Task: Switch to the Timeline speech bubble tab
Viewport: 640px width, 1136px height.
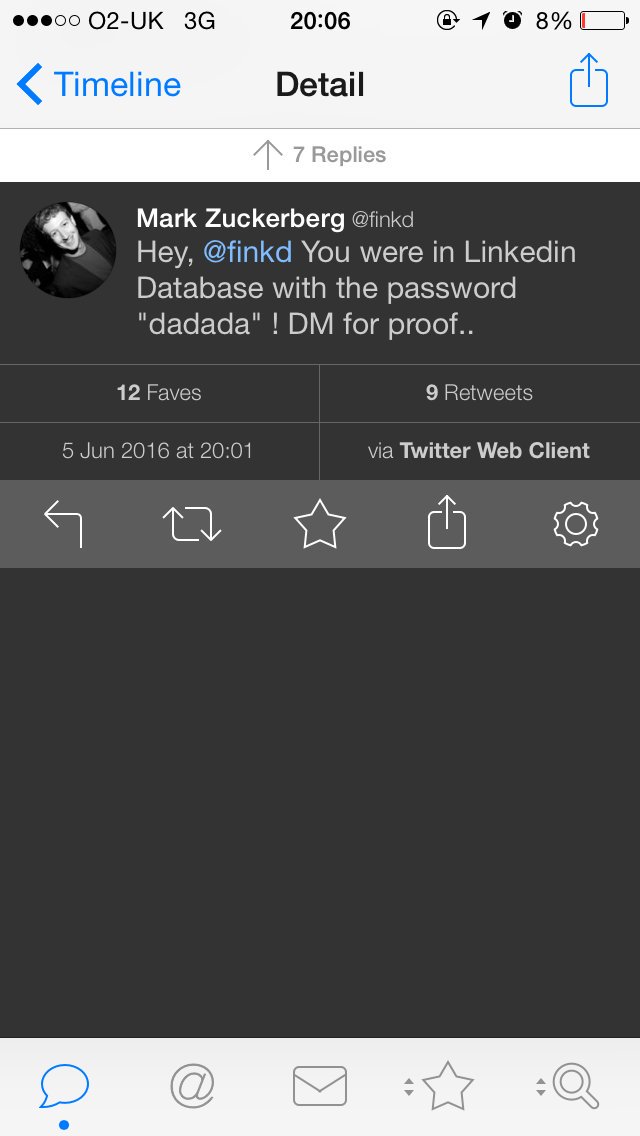Action: coord(64,1086)
